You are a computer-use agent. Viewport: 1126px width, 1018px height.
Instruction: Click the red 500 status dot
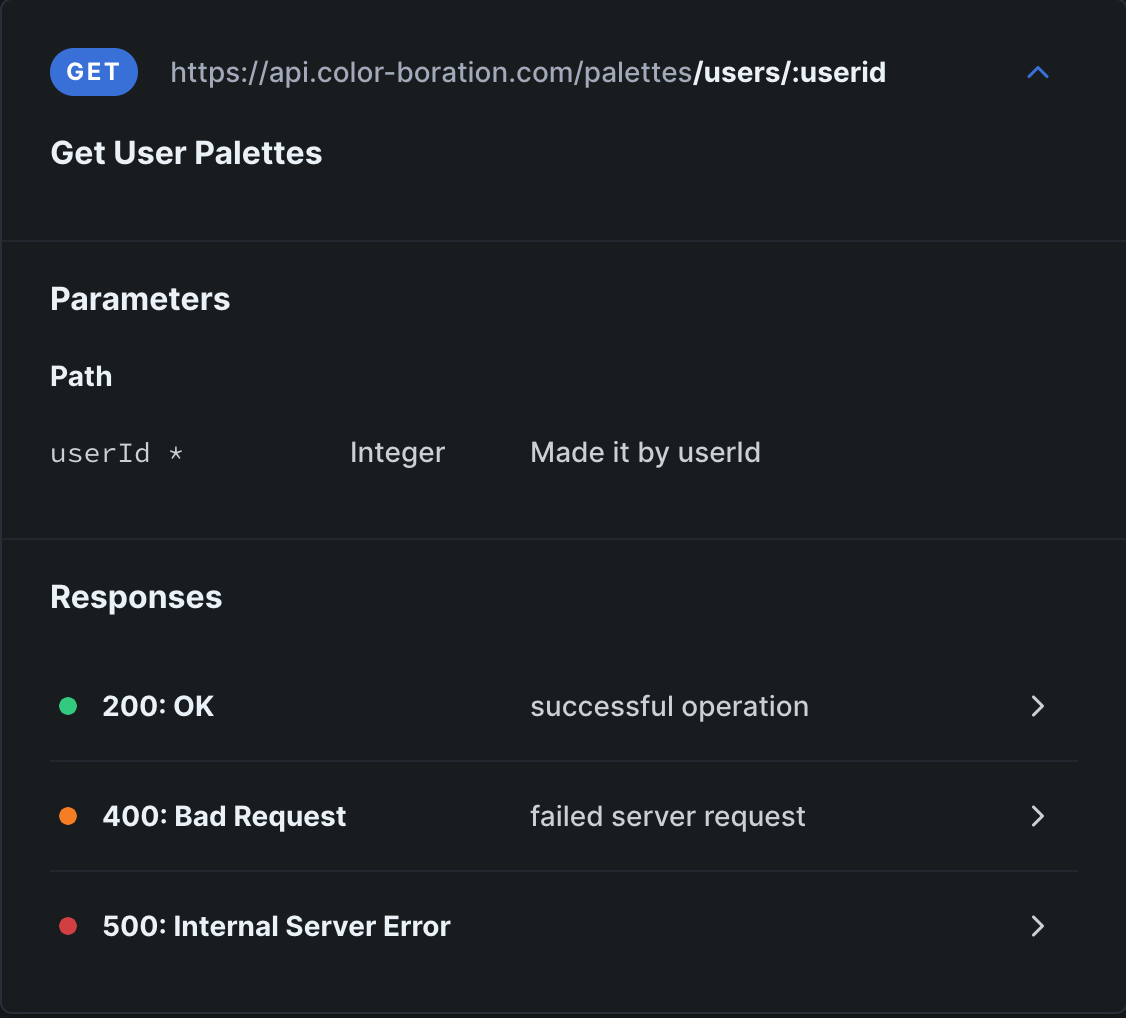68,926
